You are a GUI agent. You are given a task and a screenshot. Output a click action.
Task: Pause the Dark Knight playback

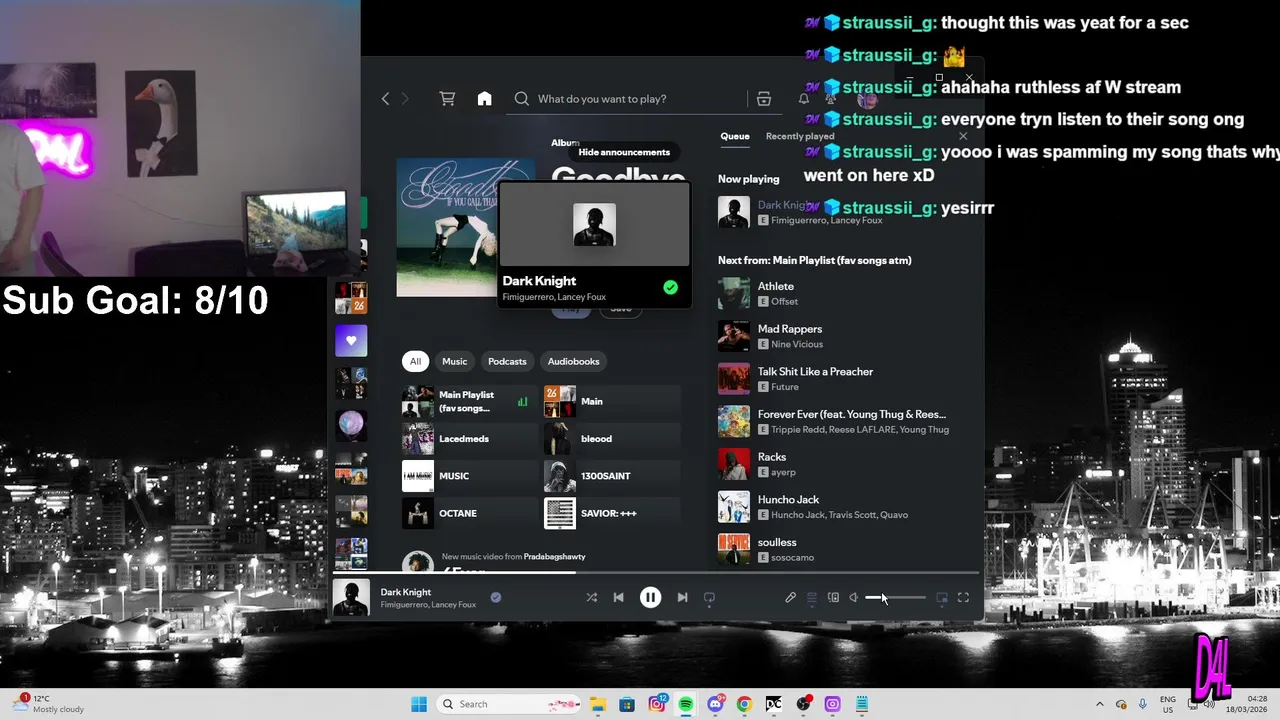tap(650, 597)
